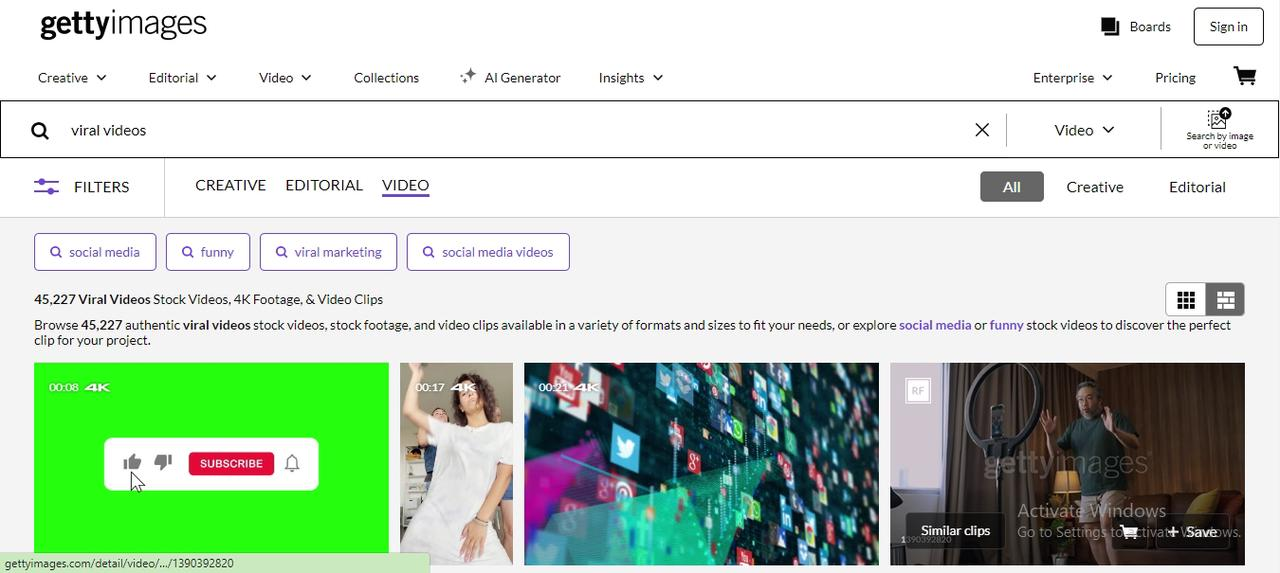Image resolution: width=1280 pixels, height=573 pixels.
Task: Select the VIDEO tab
Action: [x=405, y=185]
